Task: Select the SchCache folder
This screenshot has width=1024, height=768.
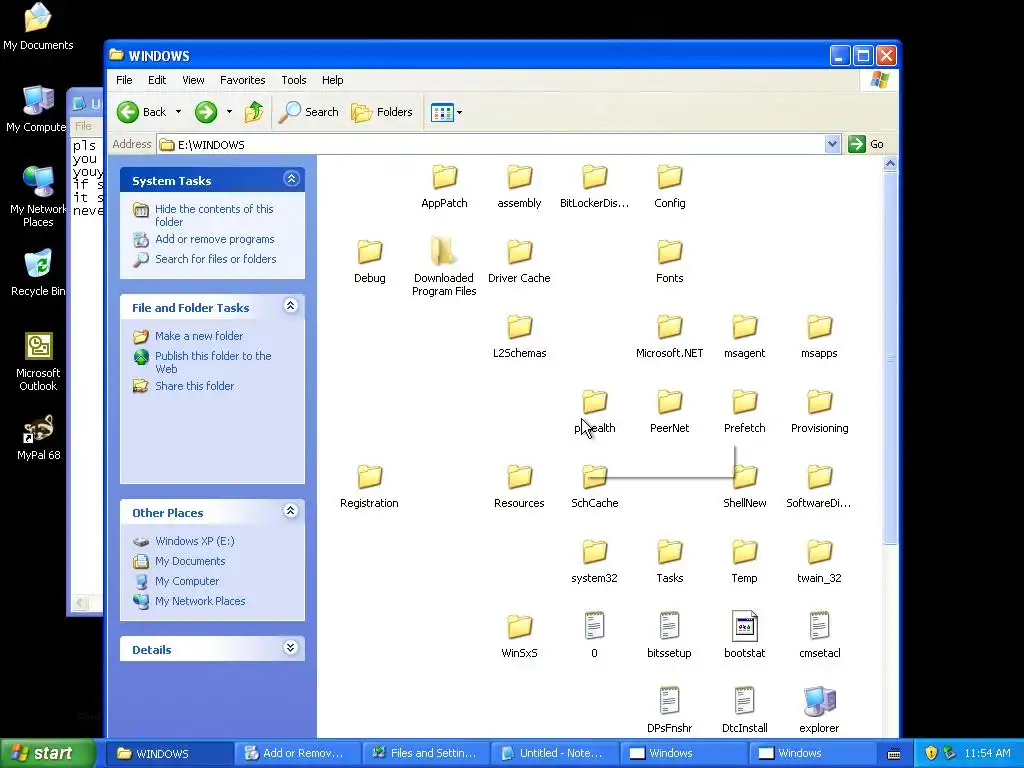Action: [x=594, y=487]
